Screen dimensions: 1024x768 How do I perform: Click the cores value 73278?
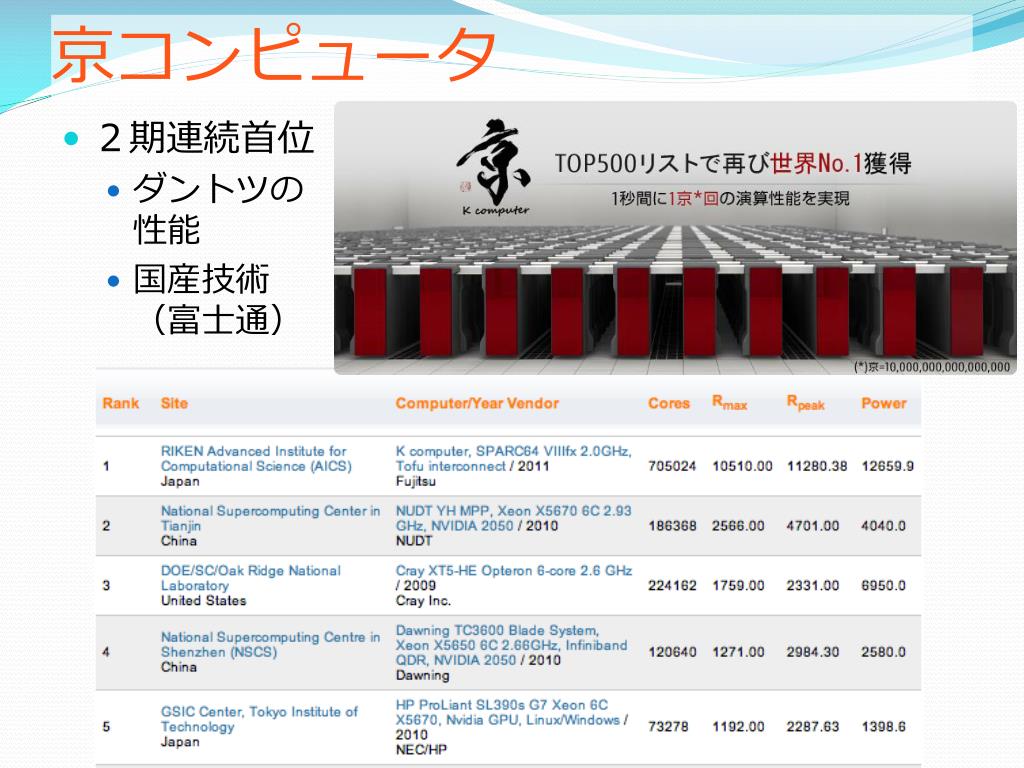[668, 727]
